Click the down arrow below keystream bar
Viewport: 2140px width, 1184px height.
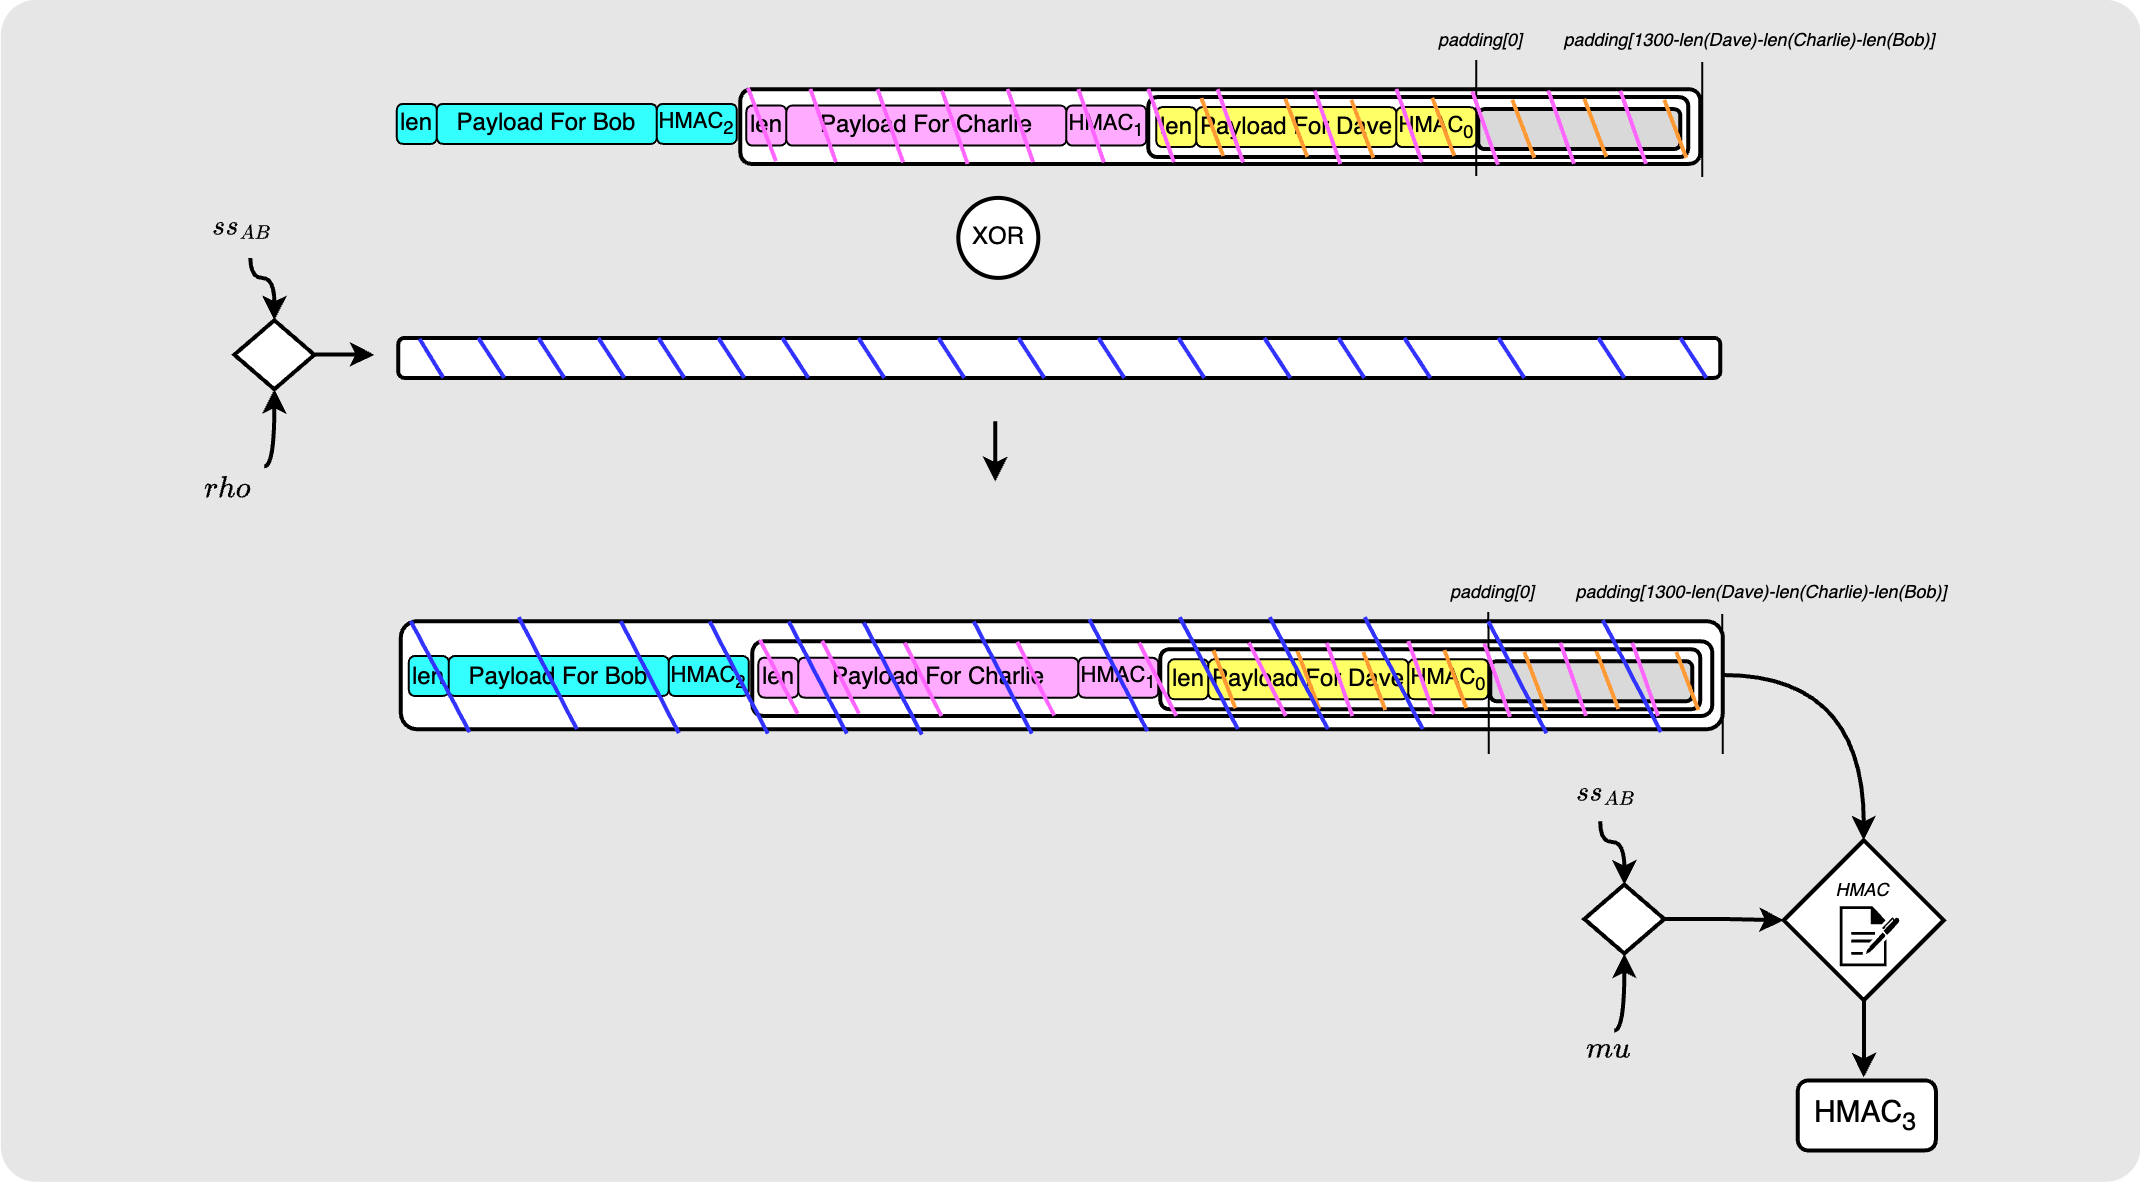[995, 451]
